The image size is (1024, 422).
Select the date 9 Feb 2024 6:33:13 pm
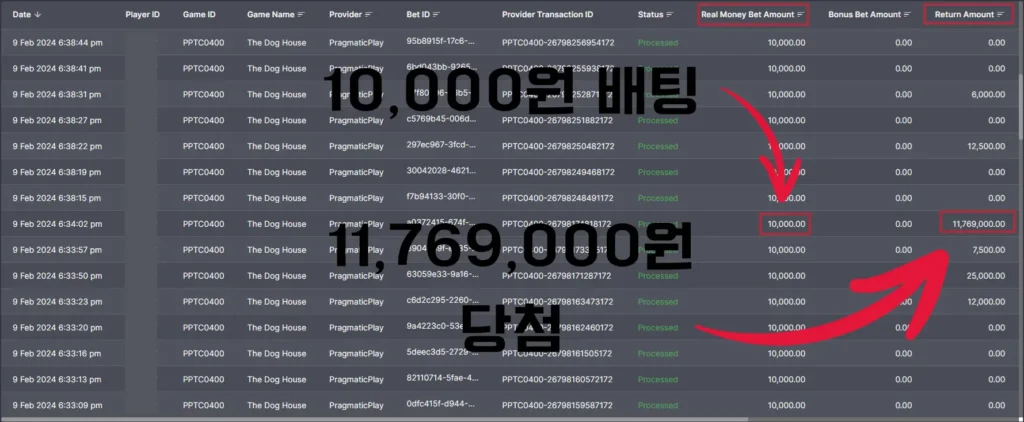point(57,380)
